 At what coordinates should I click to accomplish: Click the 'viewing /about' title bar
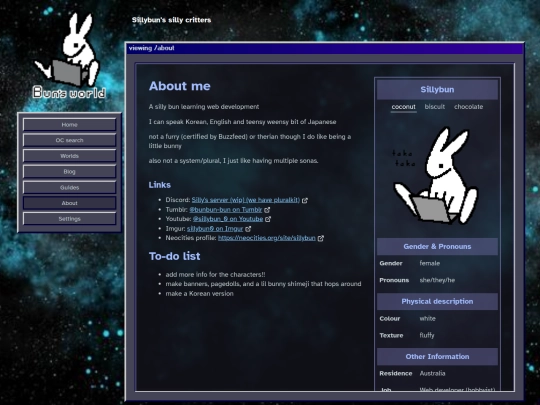click(x=325, y=48)
